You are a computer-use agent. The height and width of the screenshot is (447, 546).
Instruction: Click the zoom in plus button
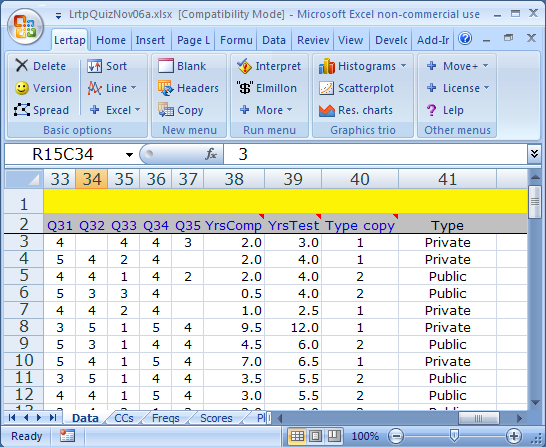click(514, 436)
